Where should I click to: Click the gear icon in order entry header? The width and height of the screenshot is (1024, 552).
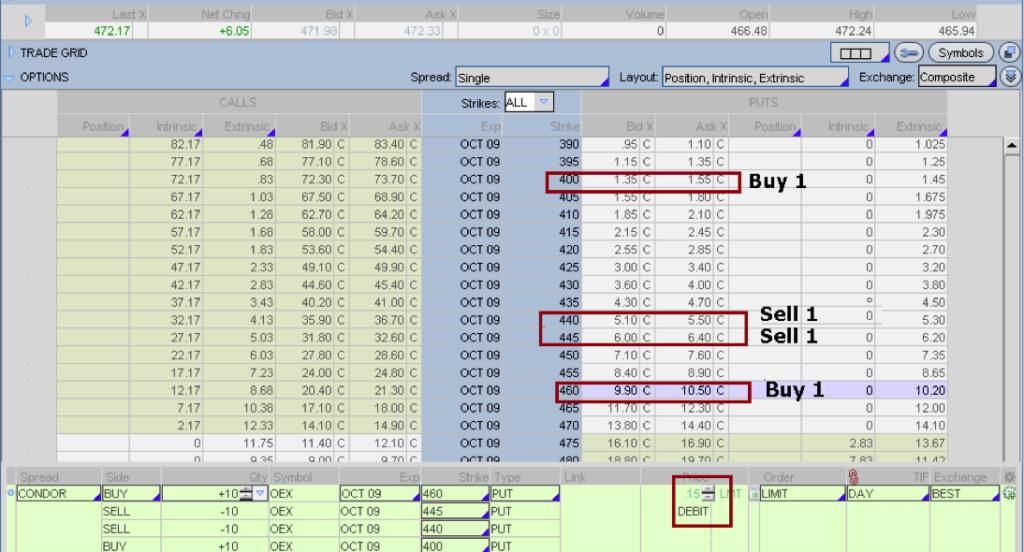[x=1010, y=477]
